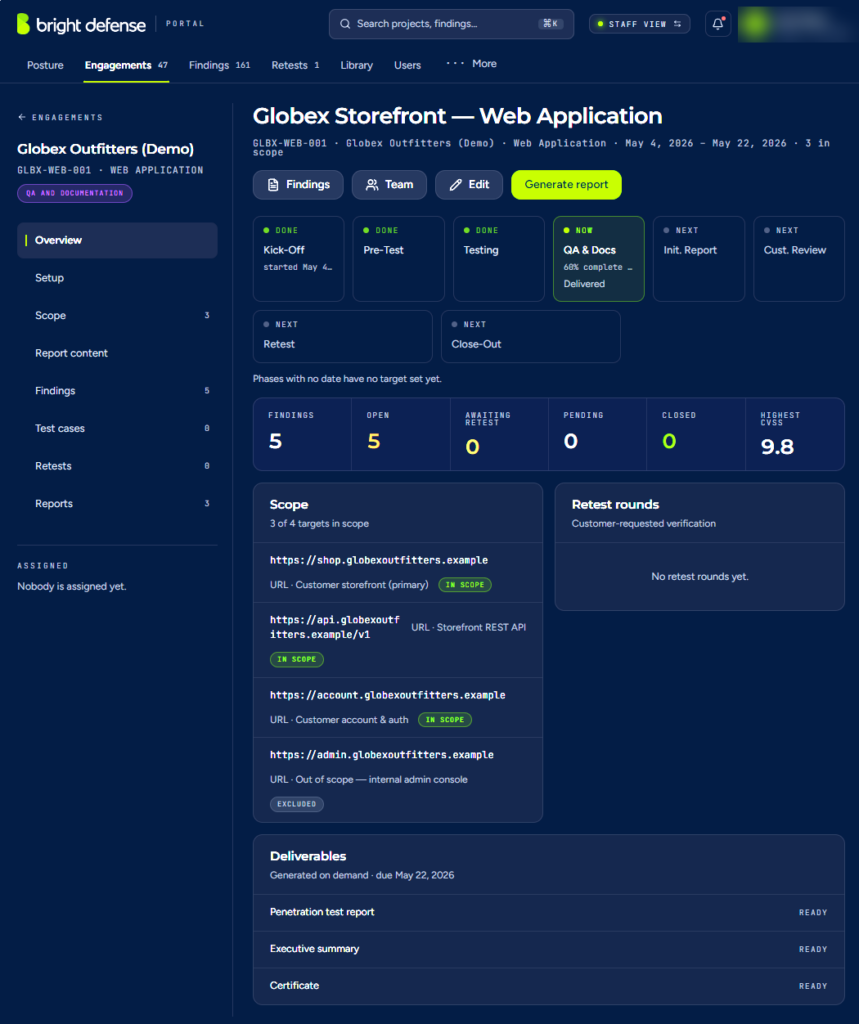Click the Generate report button
Viewport: 859px width, 1024px height.
[x=566, y=185]
